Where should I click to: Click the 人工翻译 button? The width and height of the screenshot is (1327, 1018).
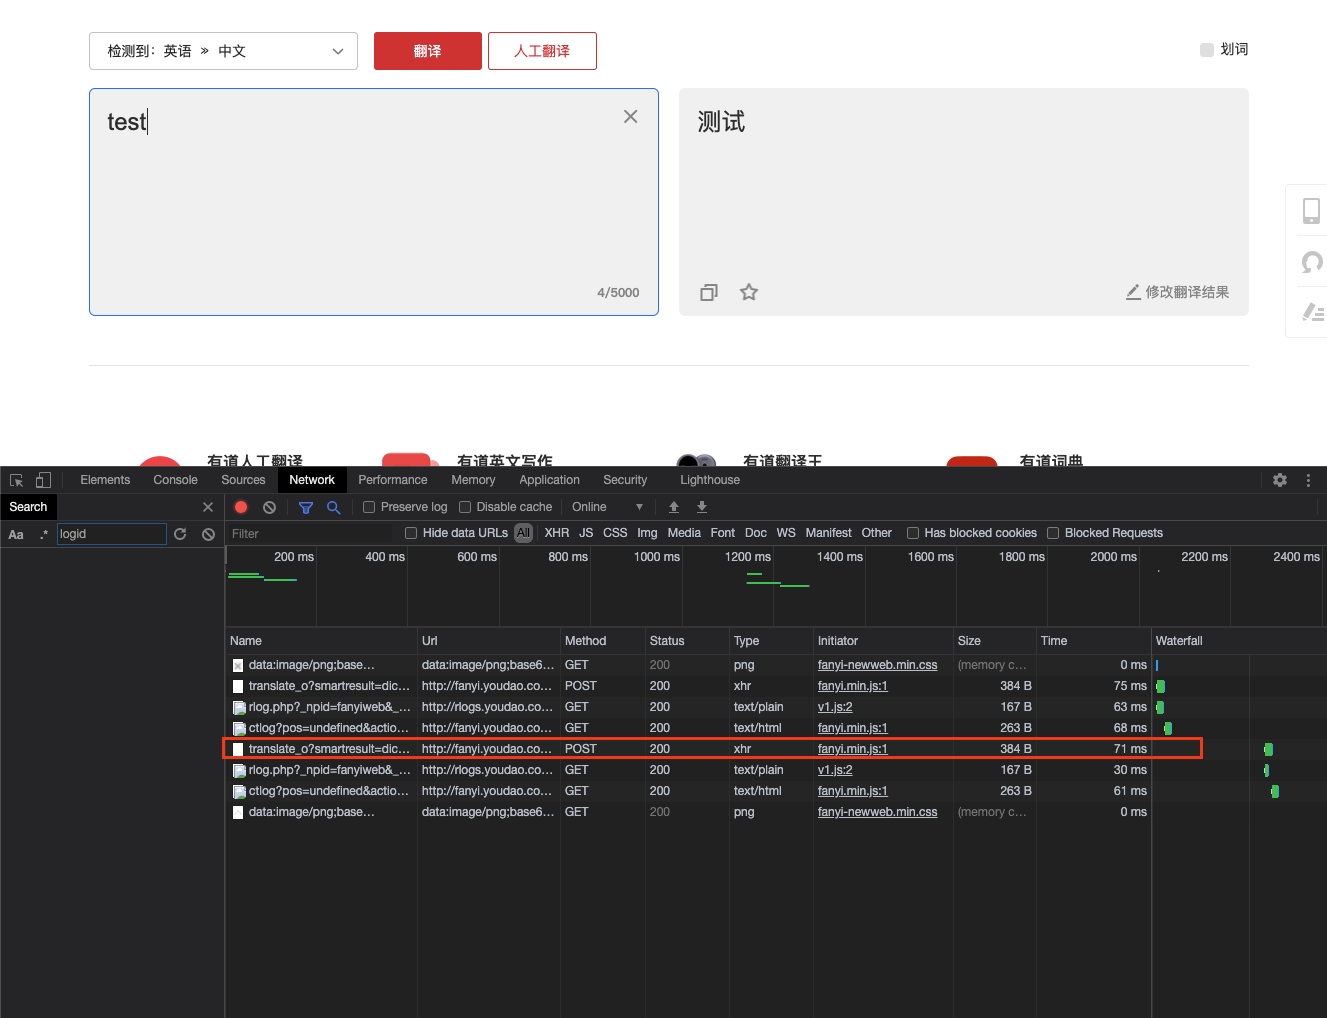[x=542, y=51]
